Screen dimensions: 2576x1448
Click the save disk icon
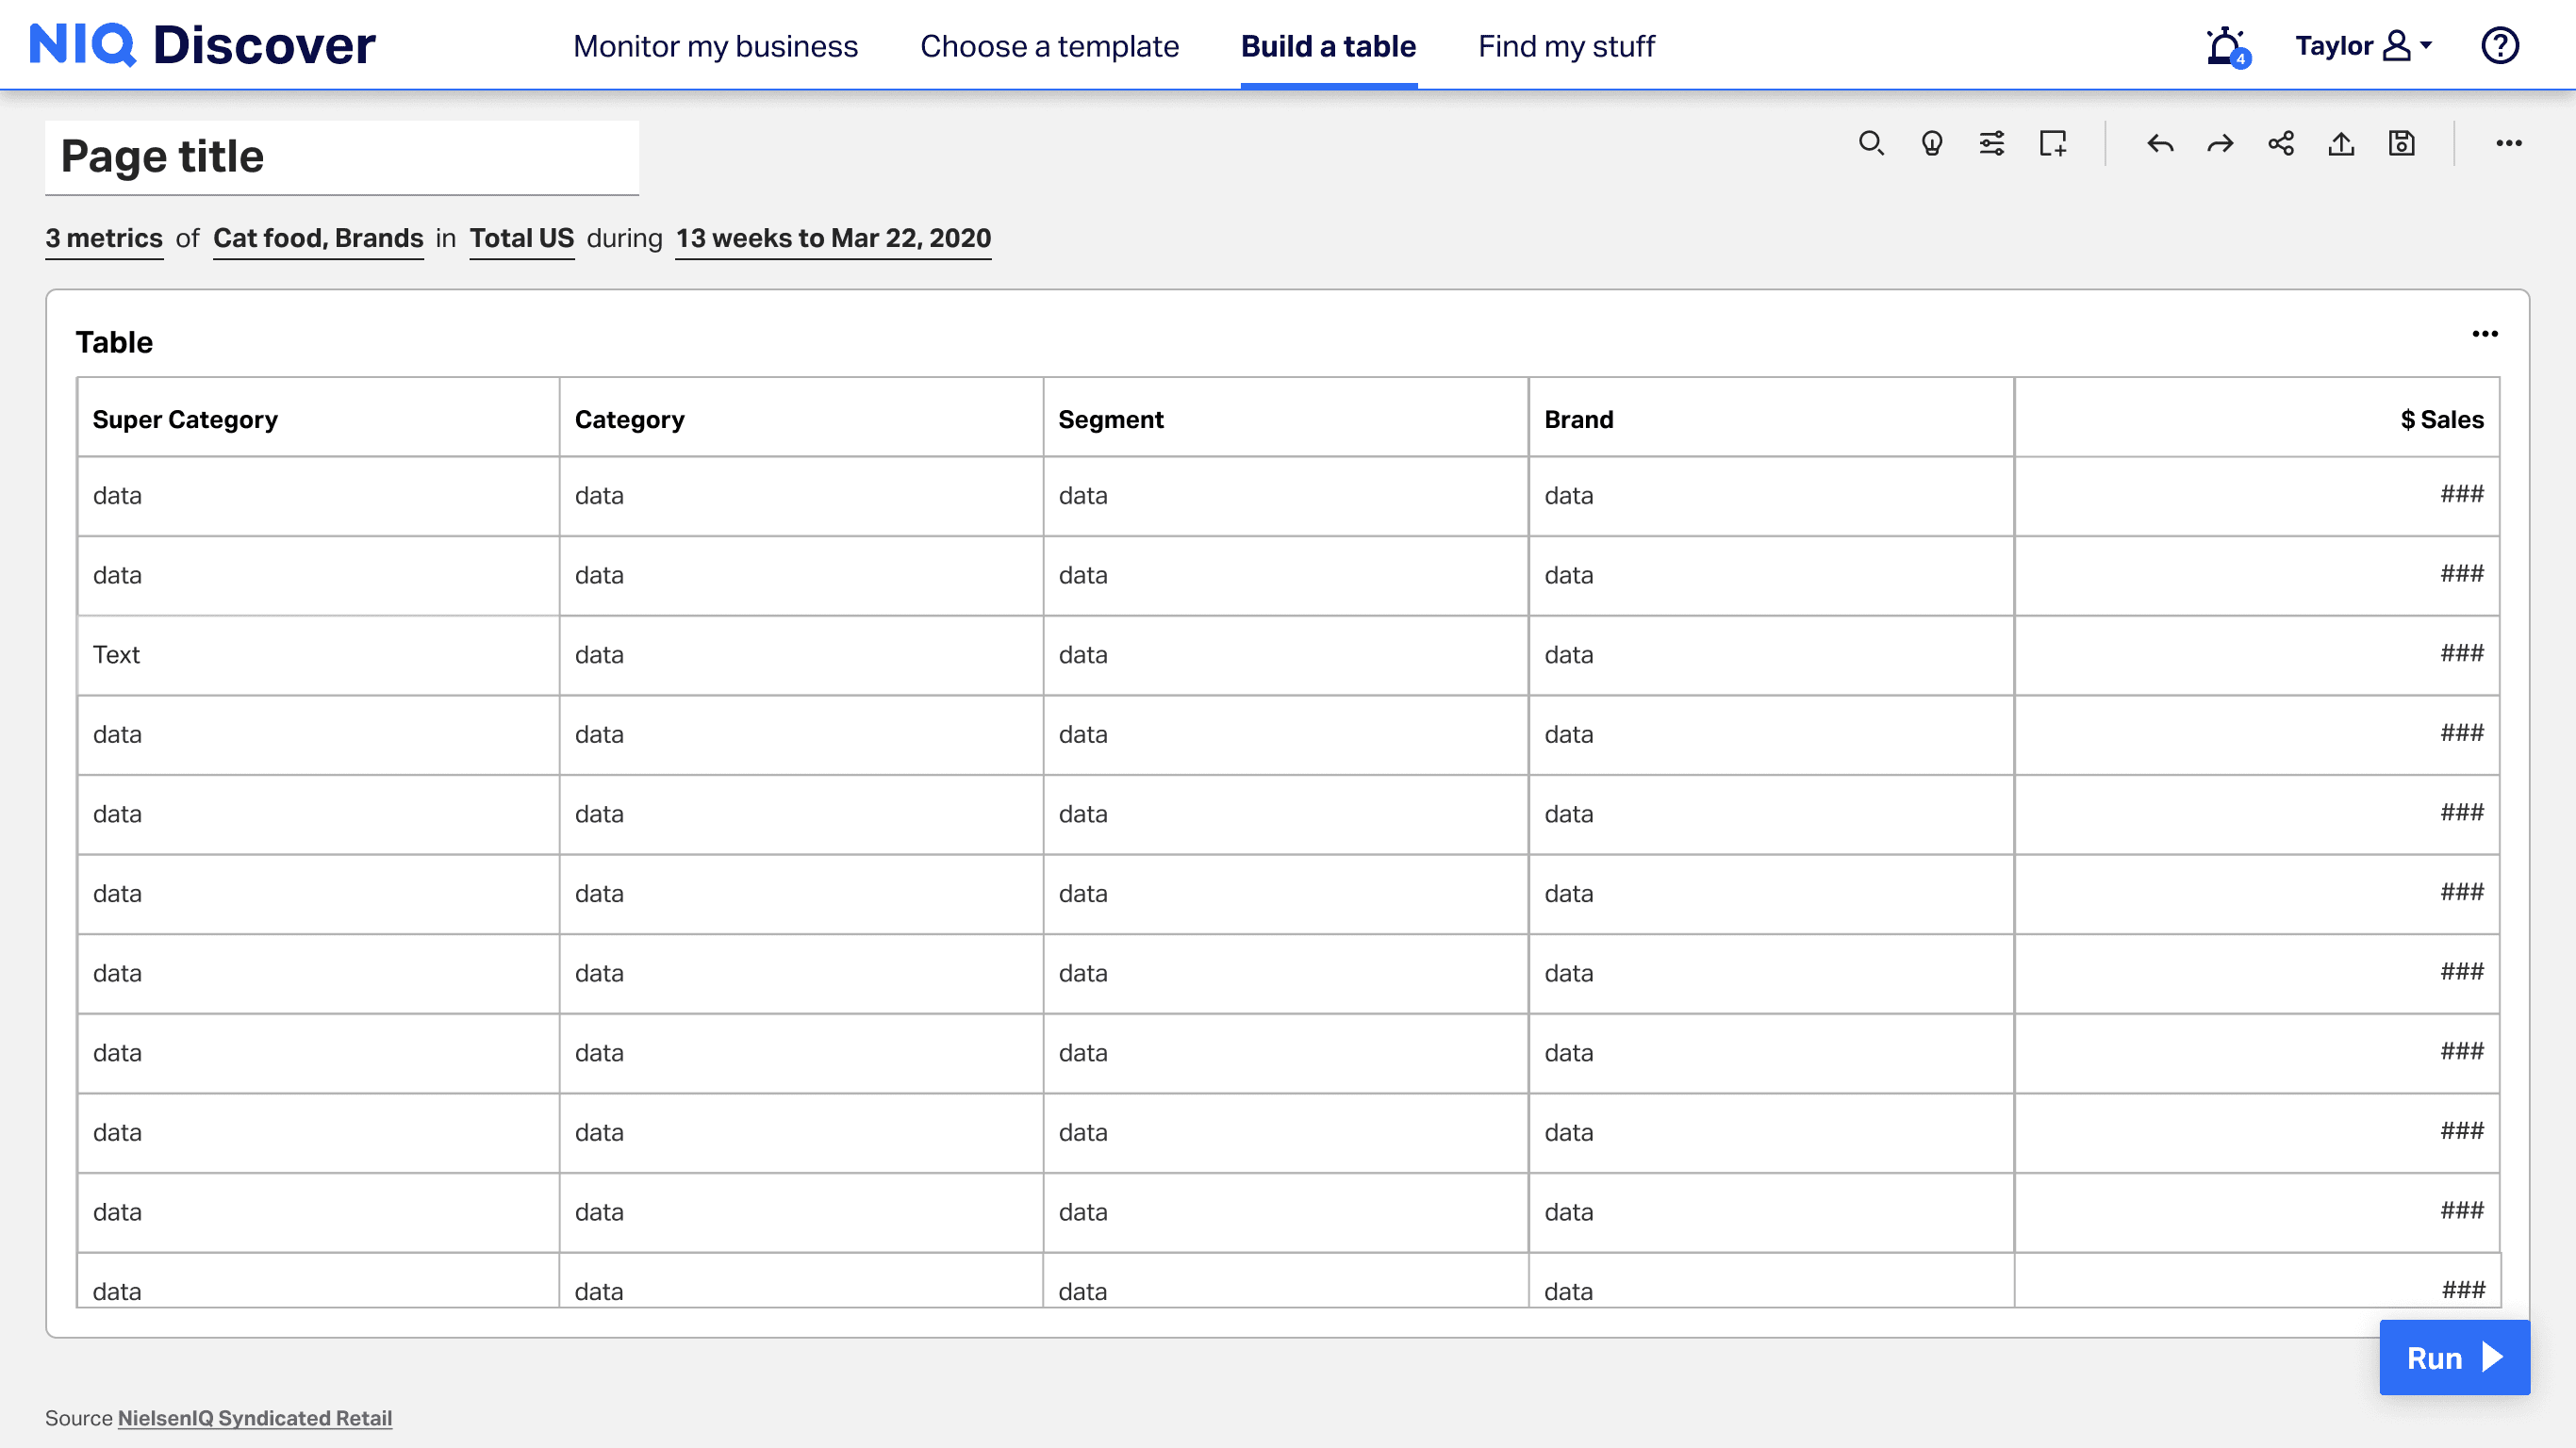[x=2401, y=144]
